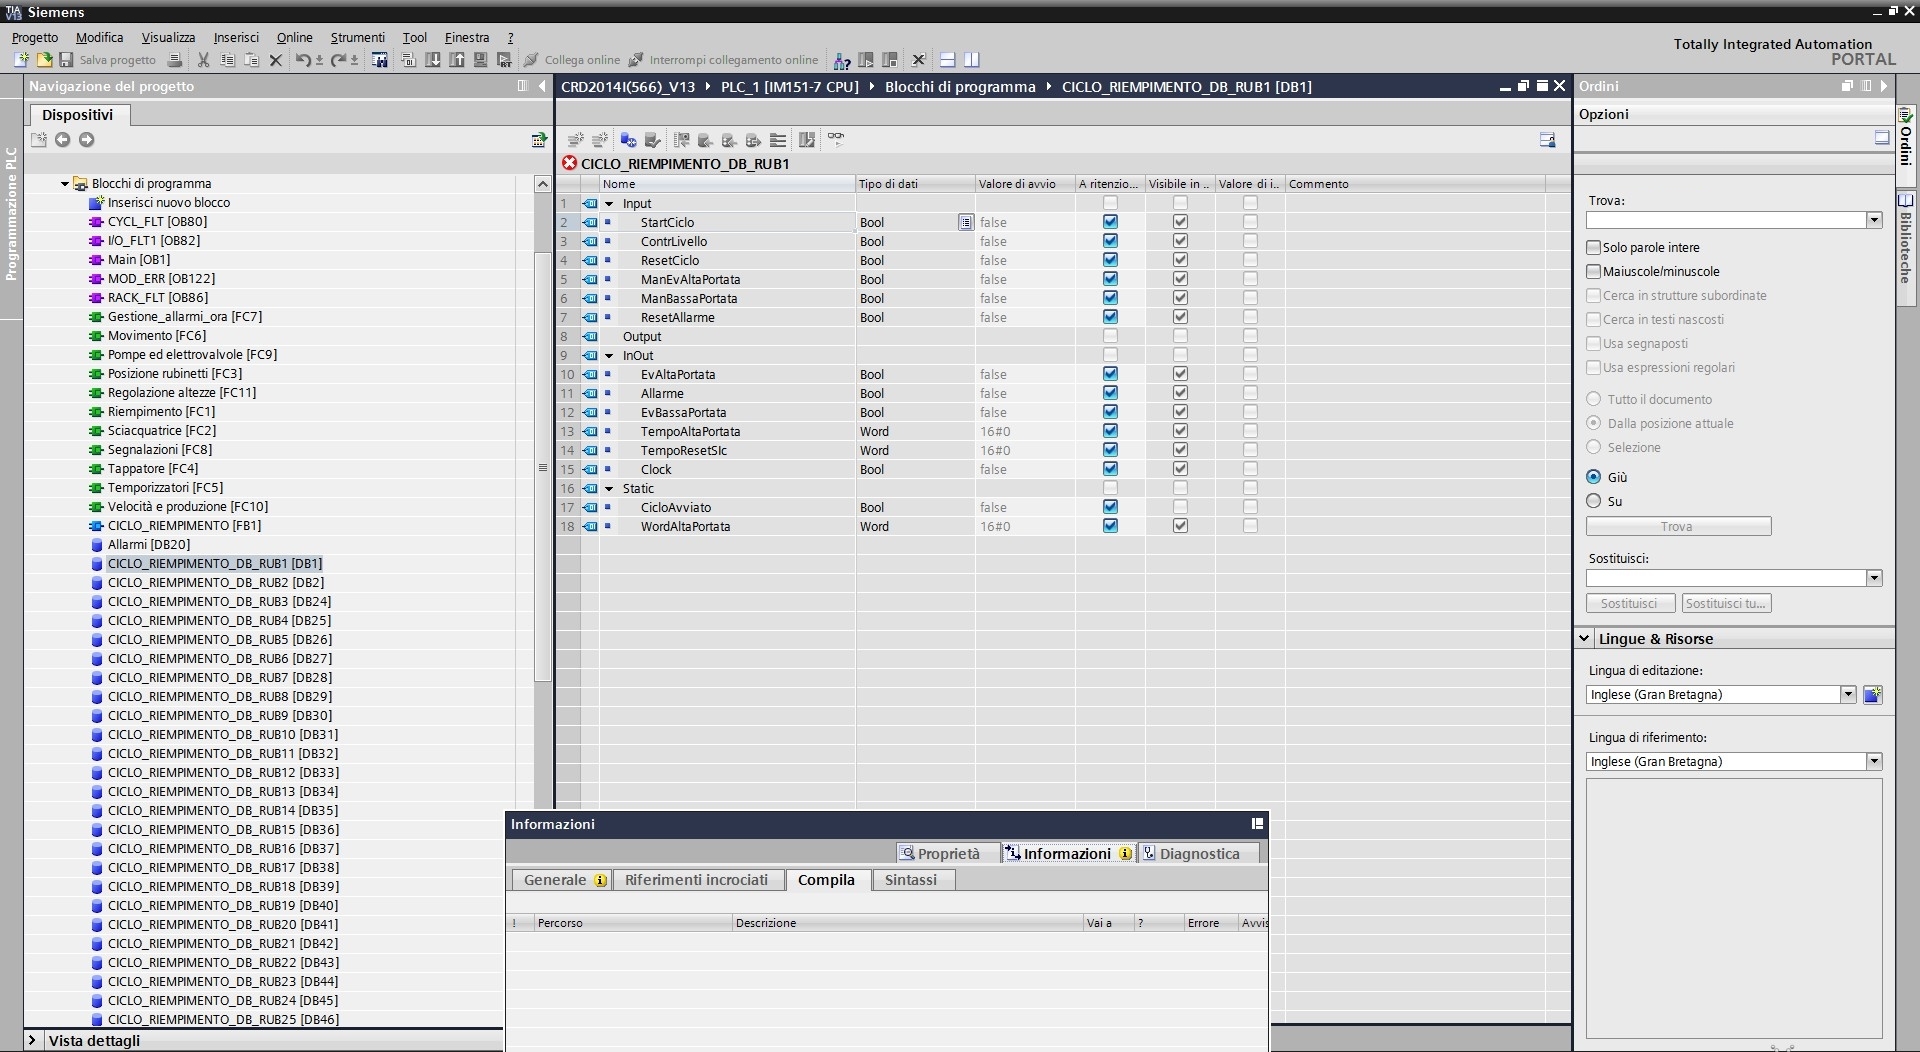Click the delete X icon in main toolbar
This screenshot has height=1052, width=1920.
point(277,60)
